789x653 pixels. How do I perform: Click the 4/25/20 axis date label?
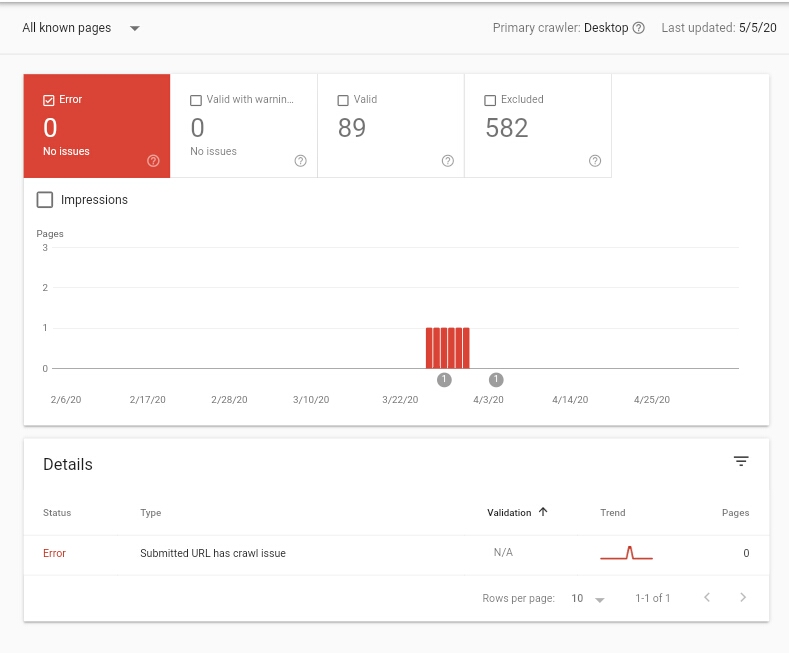coord(652,399)
